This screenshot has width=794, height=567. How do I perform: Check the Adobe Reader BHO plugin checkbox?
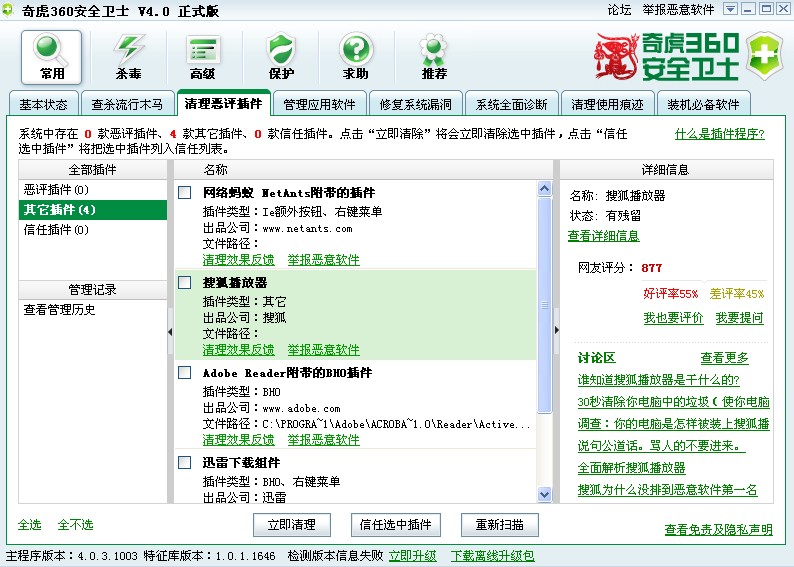coord(185,373)
